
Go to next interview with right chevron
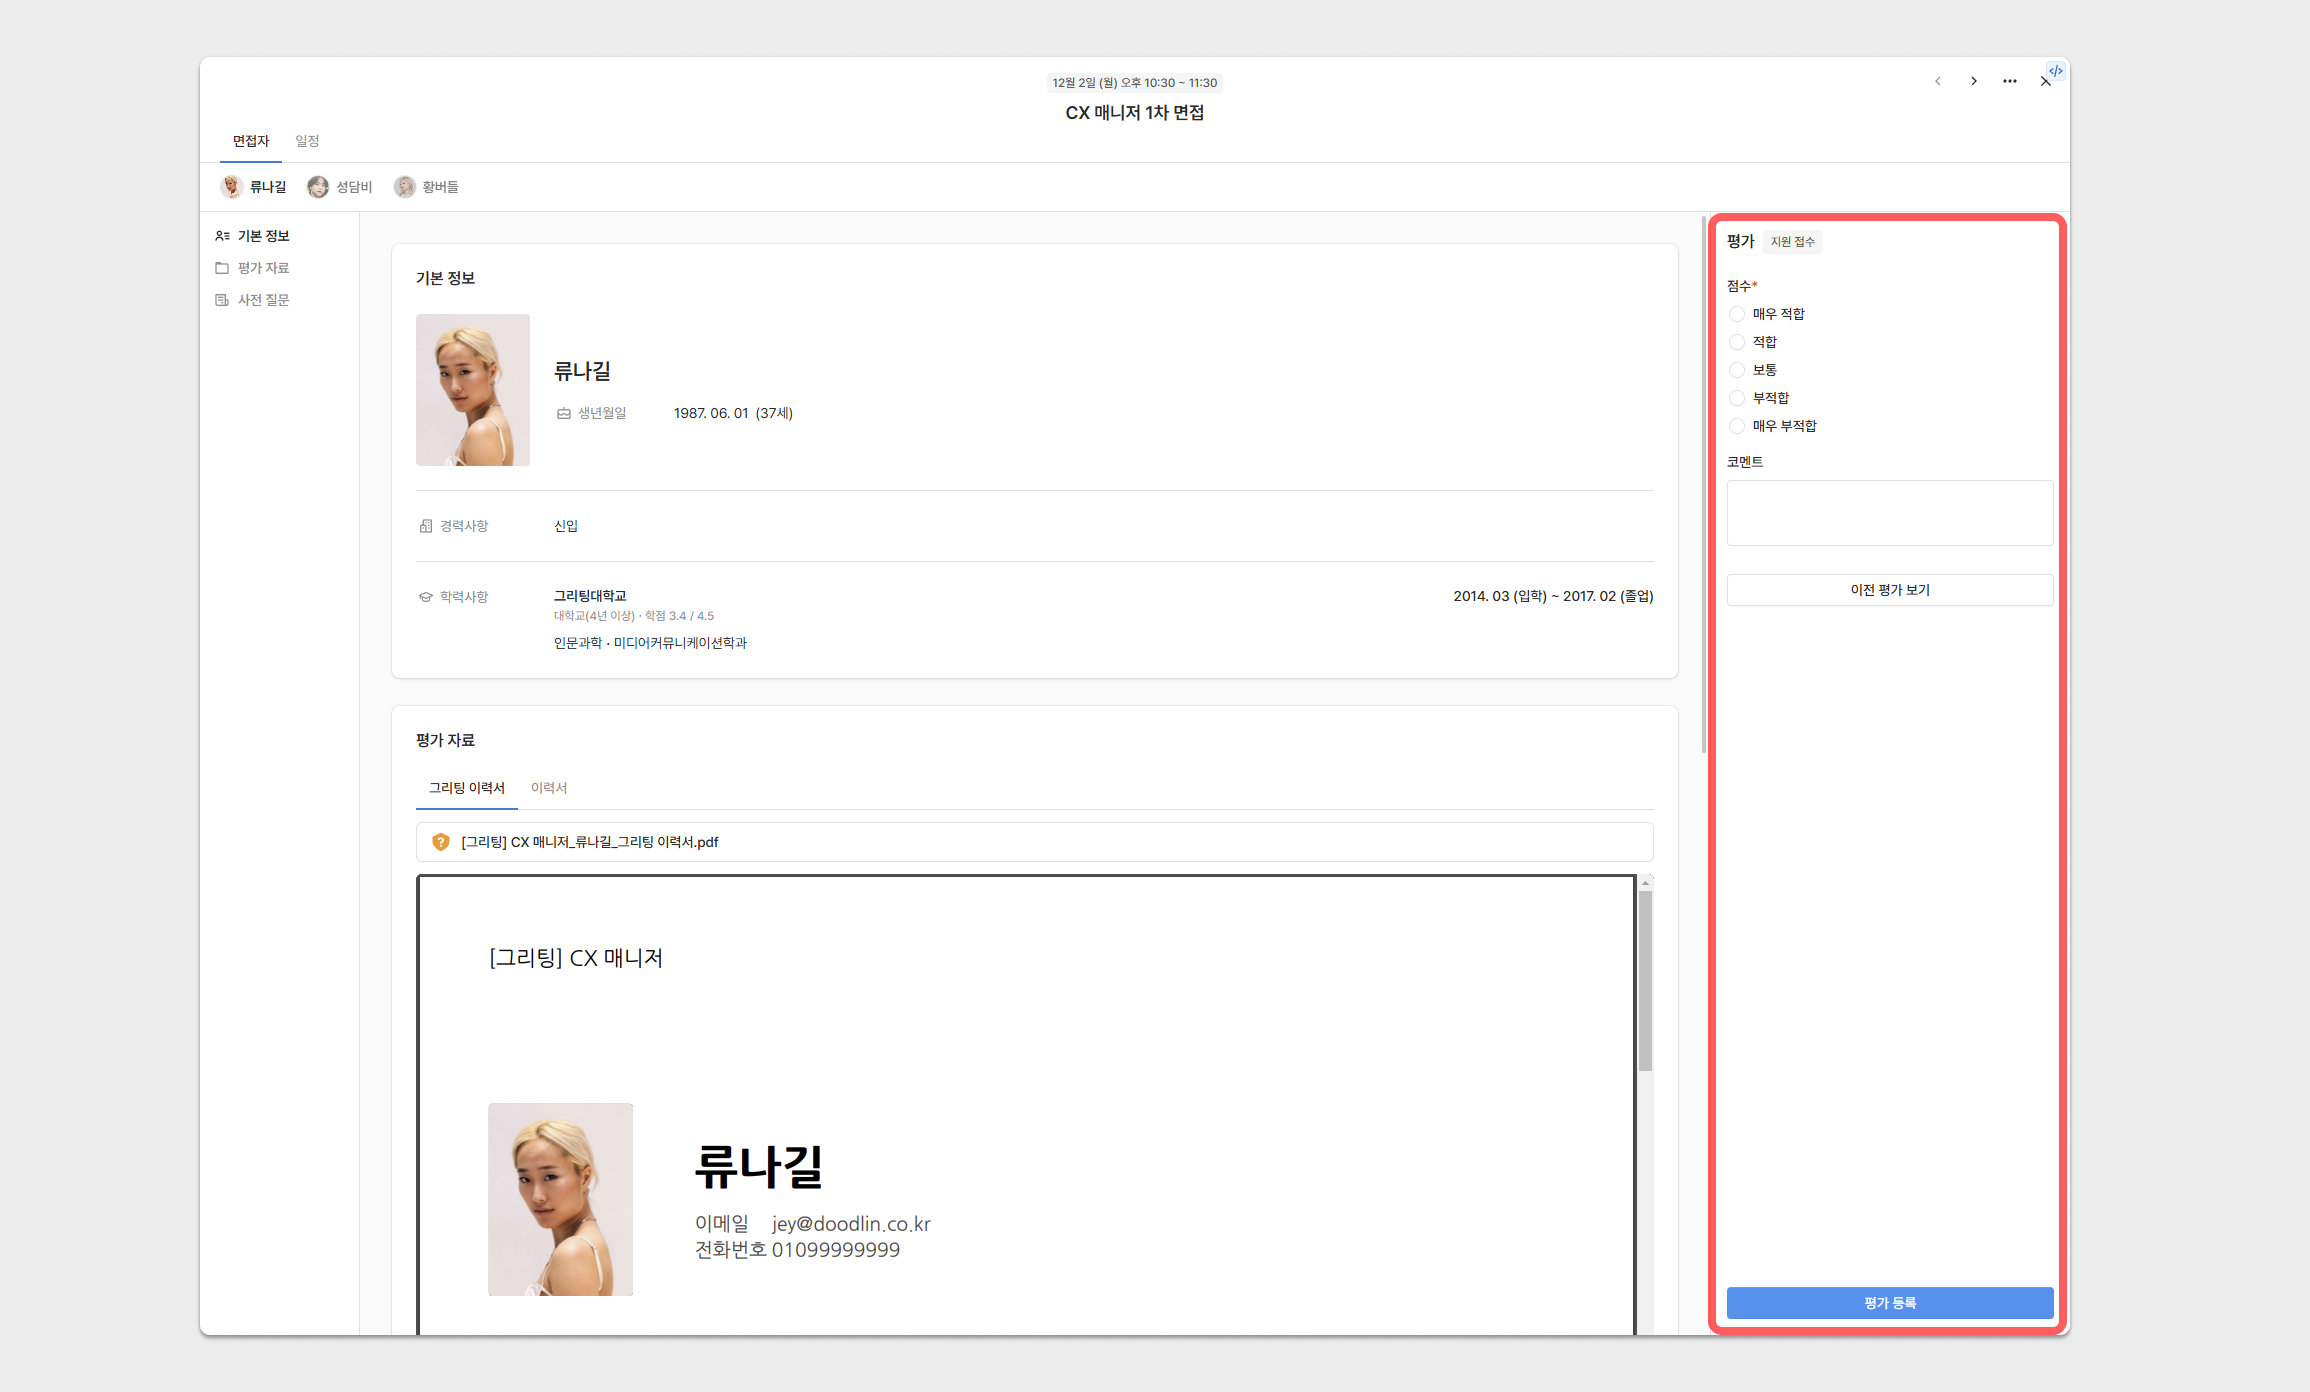pos(1974,81)
